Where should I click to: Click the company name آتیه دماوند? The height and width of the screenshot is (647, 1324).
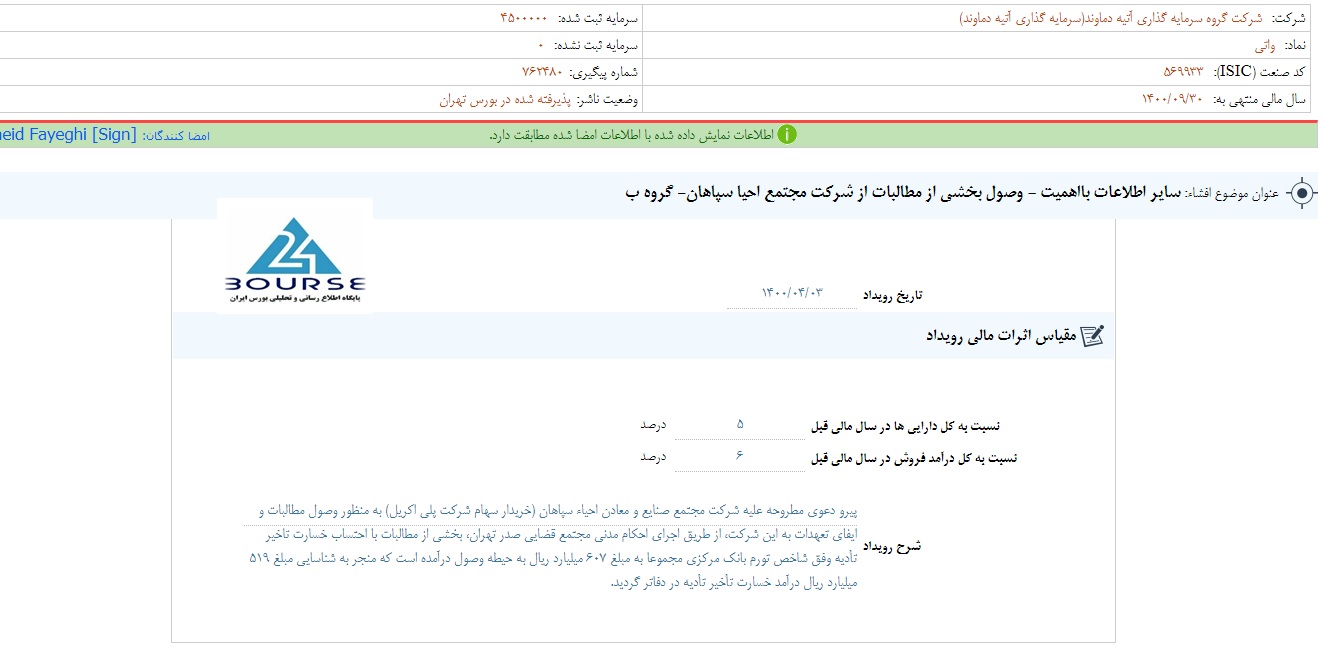coord(1110,19)
